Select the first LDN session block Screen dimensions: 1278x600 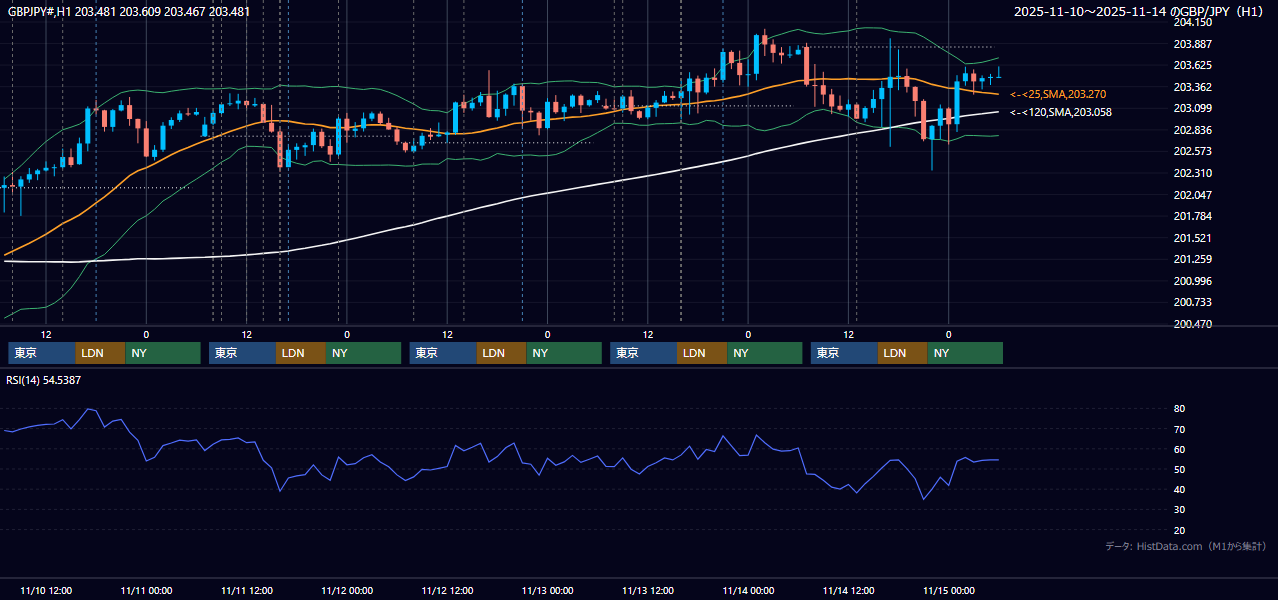[x=101, y=353]
